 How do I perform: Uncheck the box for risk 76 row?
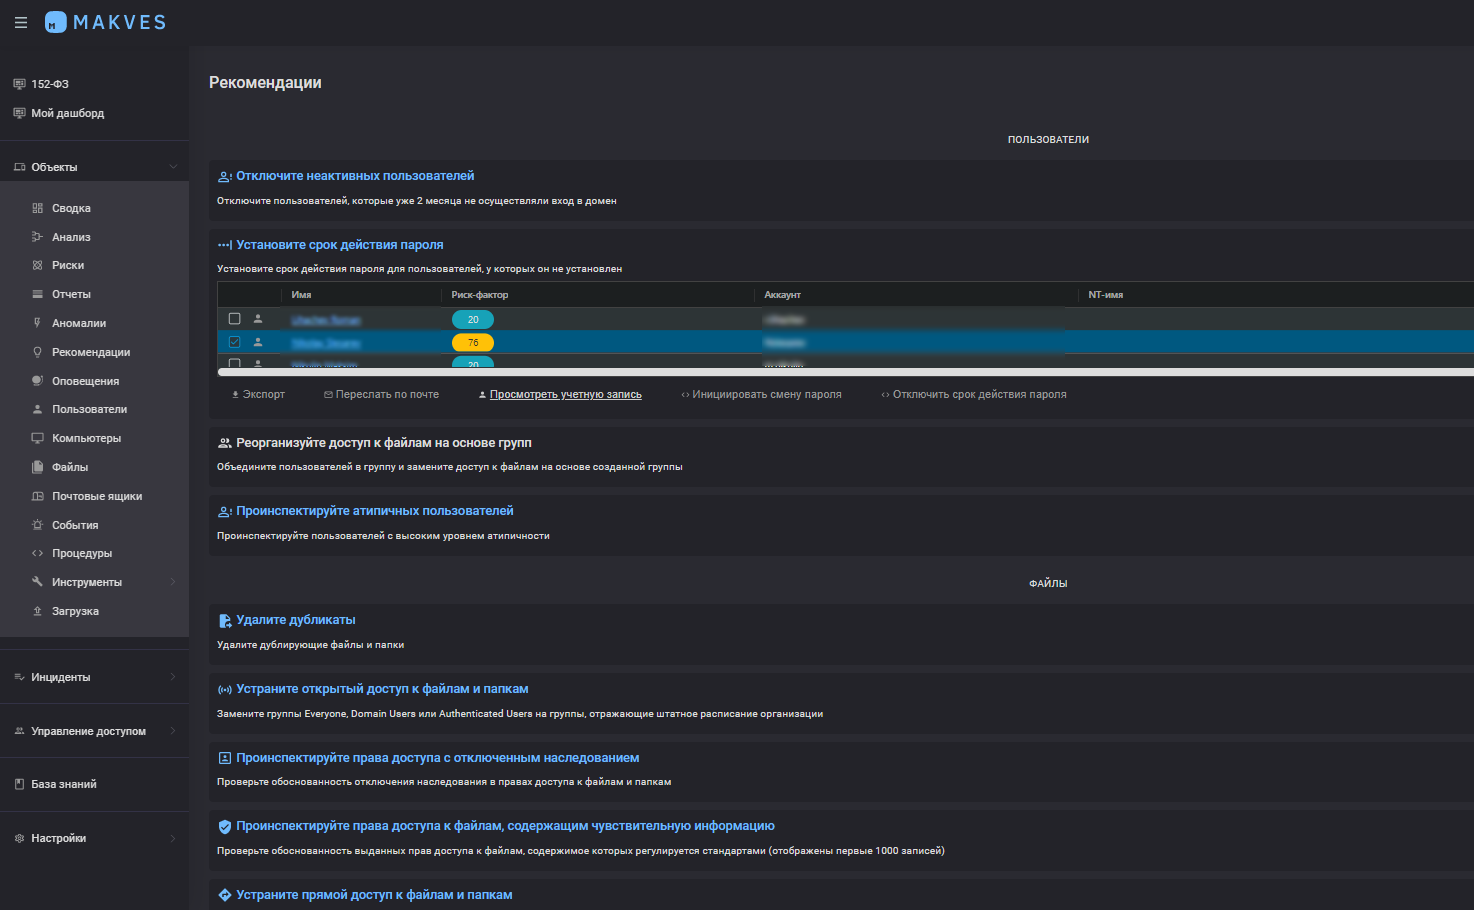235,342
